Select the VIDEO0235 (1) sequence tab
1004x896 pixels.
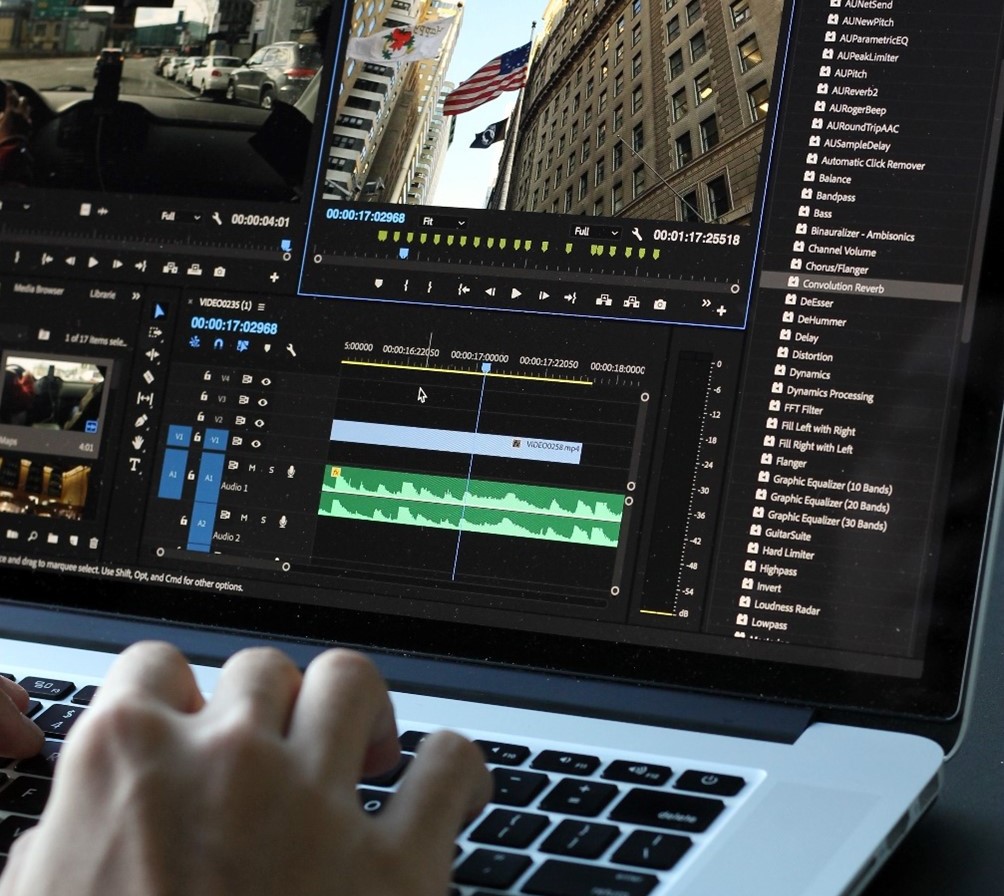point(225,304)
